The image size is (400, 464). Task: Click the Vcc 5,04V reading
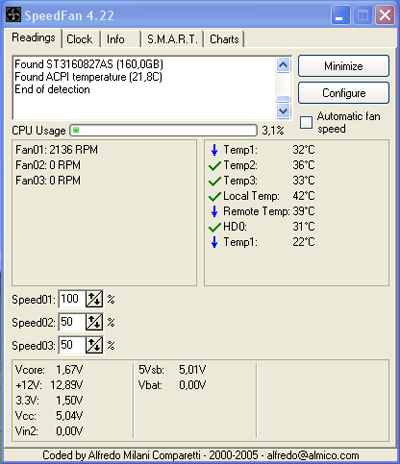pos(49,416)
